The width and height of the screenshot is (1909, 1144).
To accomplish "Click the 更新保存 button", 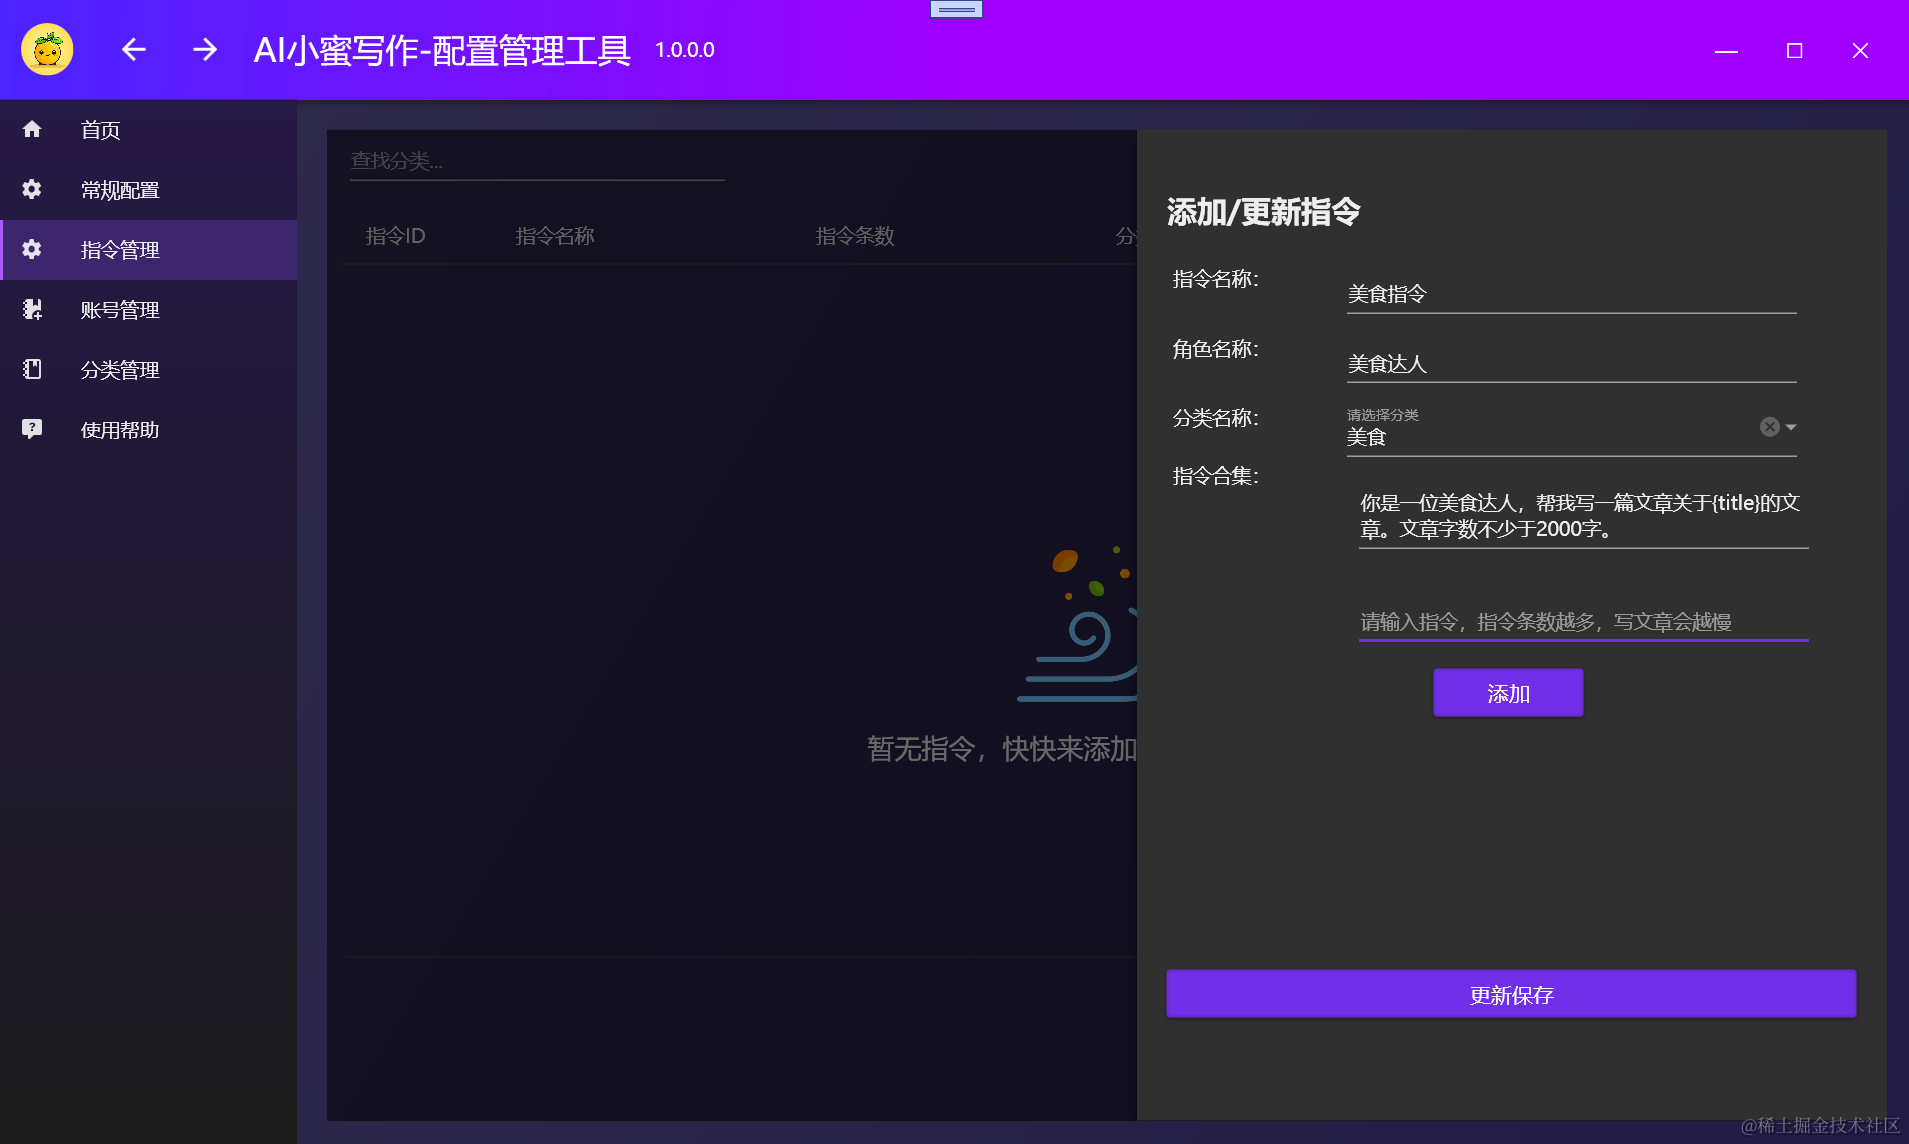I will click(x=1511, y=995).
